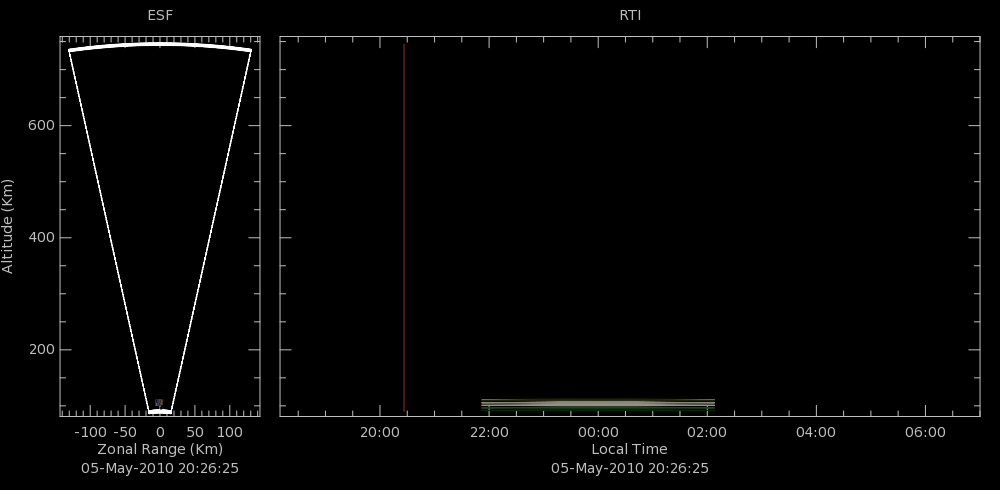
Task: Click the Local Time axis label
Action: coord(629,449)
